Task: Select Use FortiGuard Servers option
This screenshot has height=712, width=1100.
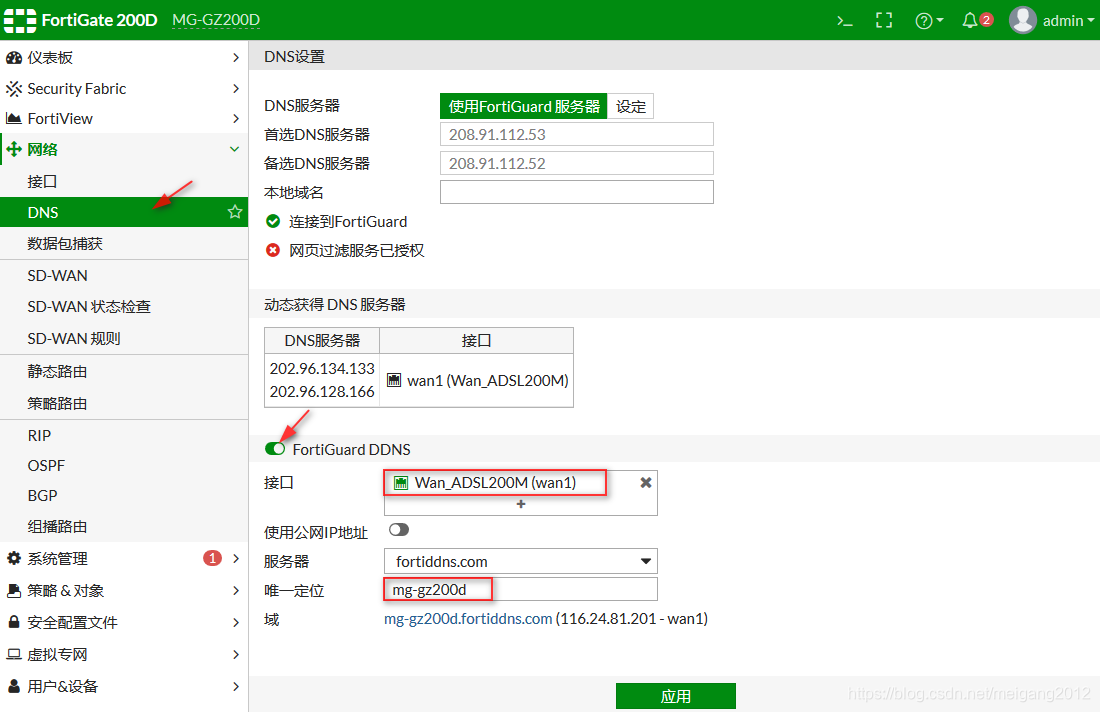Action: click(523, 106)
